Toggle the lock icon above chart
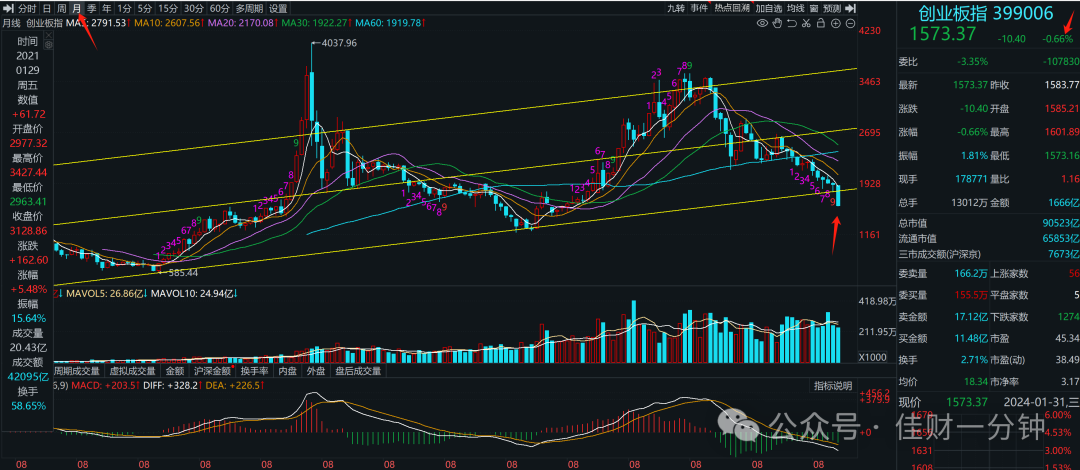The width and height of the screenshot is (1080, 470). pyautogui.click(x=821, y=23)
